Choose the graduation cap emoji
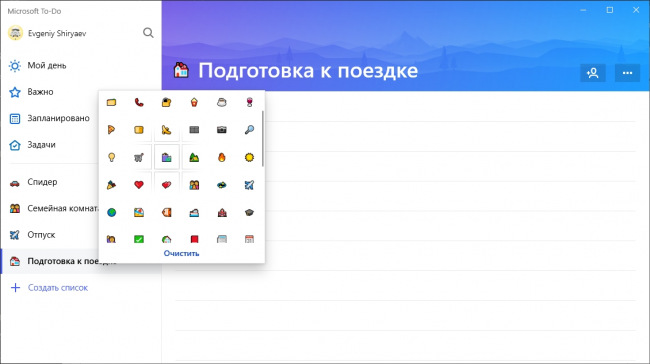The height and width of the screenshot is (364, 650). coord(249,212)
